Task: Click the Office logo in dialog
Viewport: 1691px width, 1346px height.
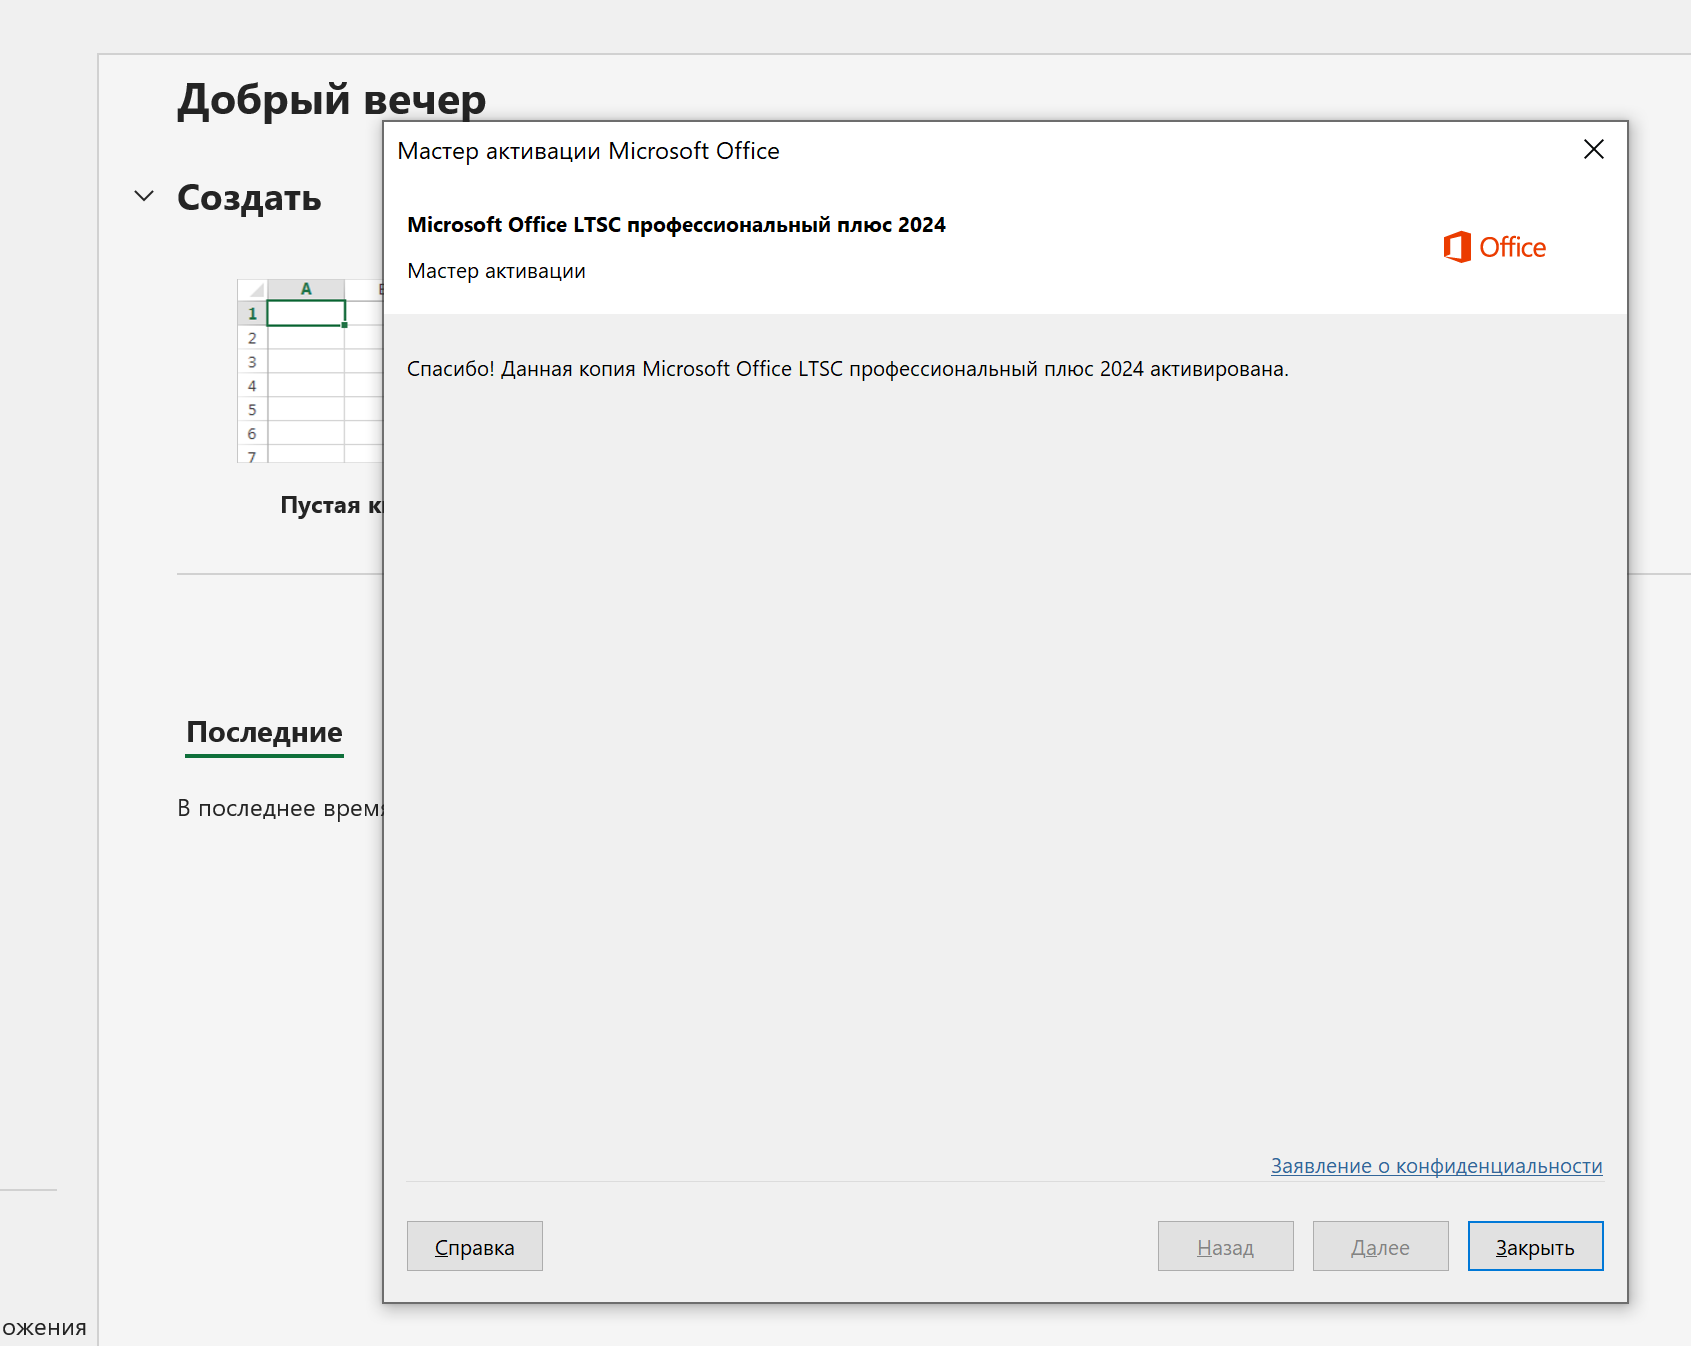Action: pos(1494,247)
